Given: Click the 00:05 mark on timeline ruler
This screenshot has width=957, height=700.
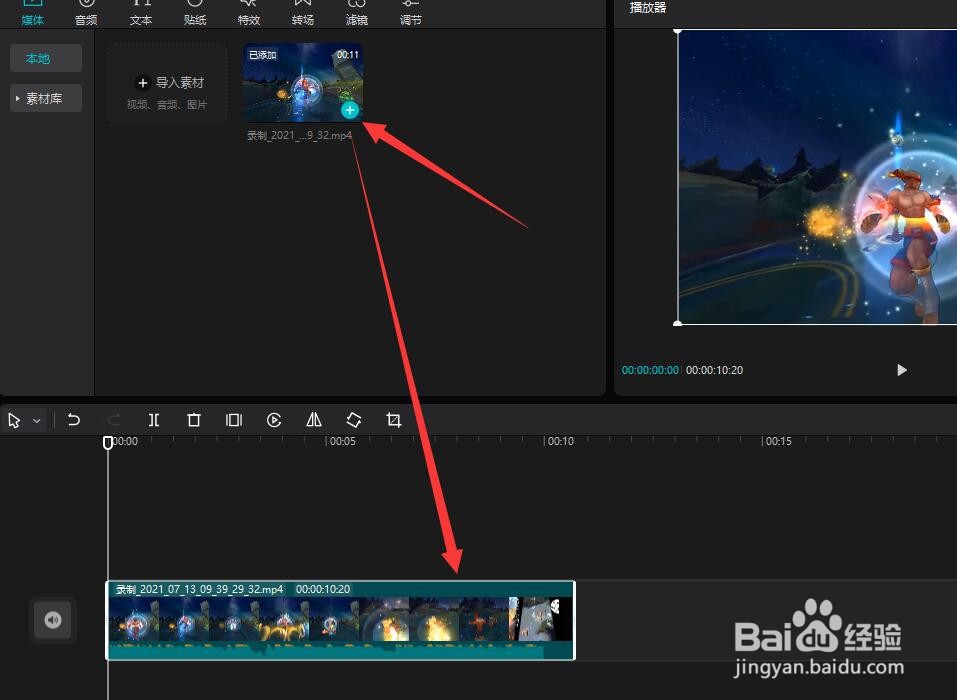Looking at the screenshot, I should pyautogui.click(x=341, y=441).
